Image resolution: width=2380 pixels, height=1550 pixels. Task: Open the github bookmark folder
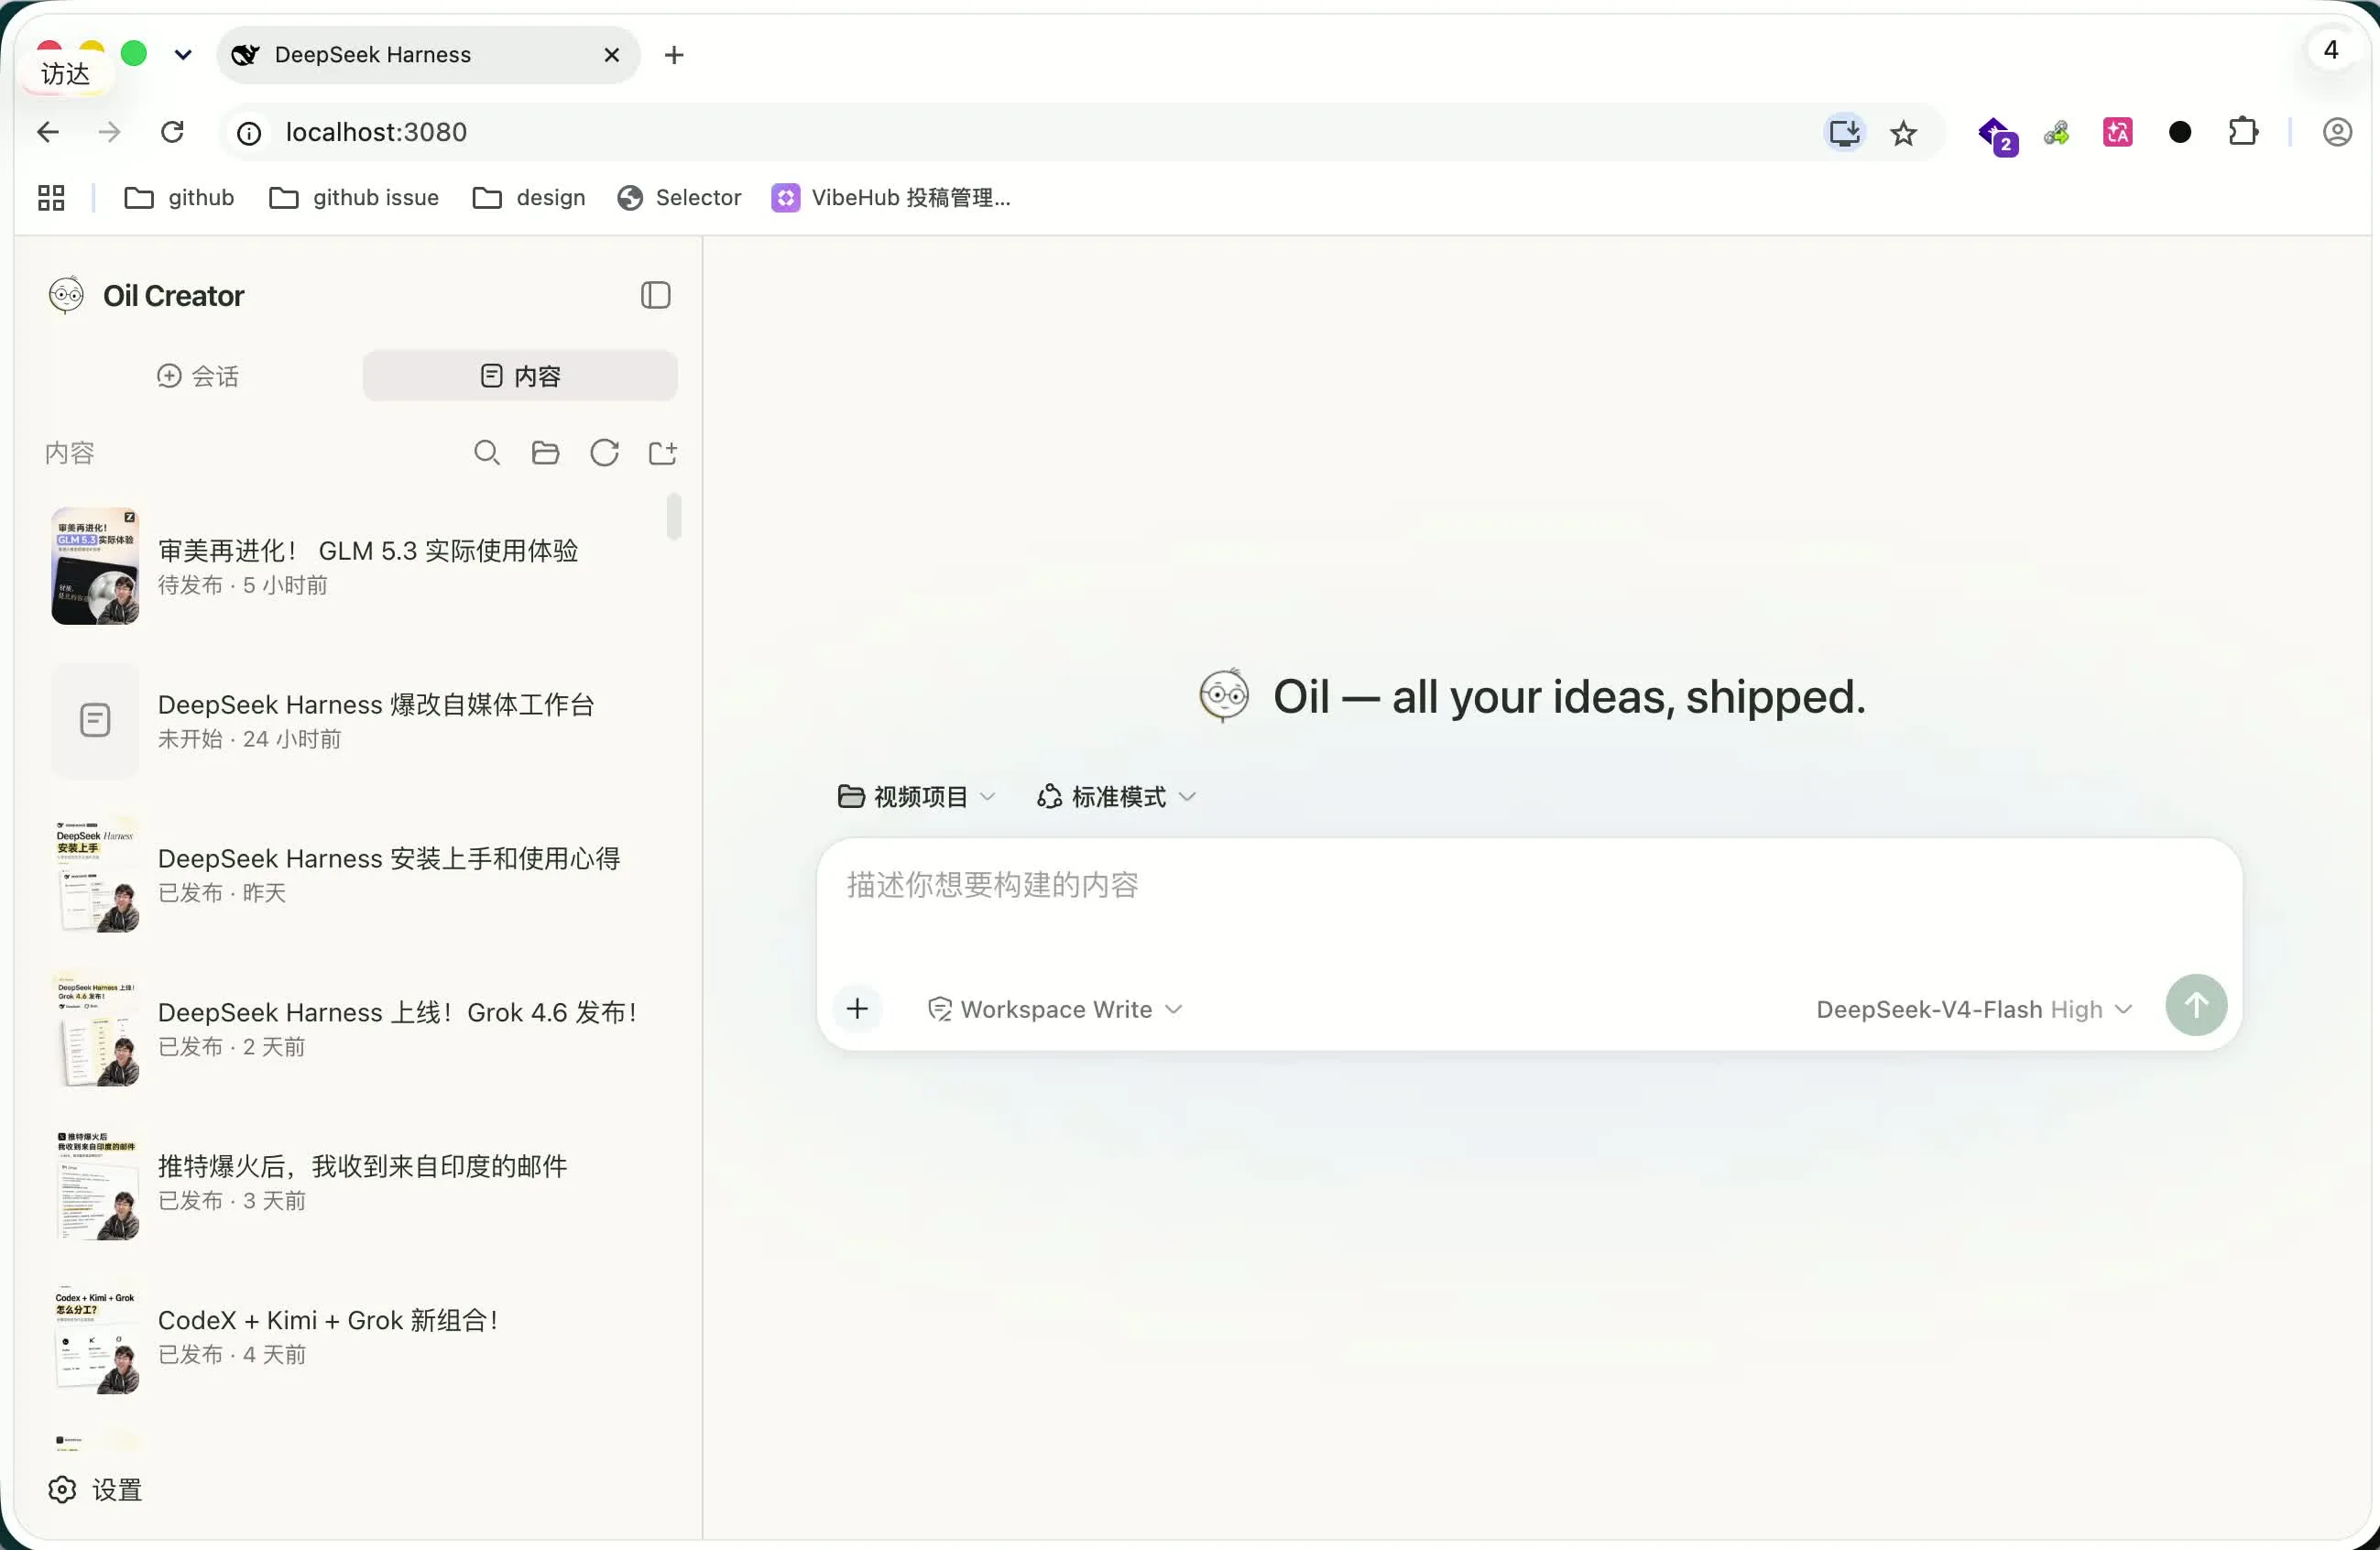coord(179,198)
